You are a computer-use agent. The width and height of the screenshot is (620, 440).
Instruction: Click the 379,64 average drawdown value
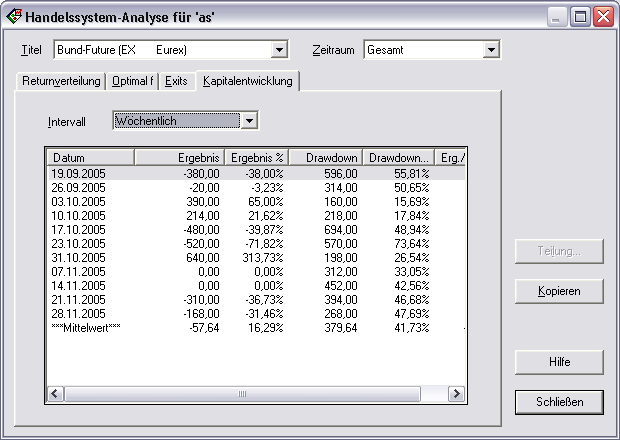point(340,328)
